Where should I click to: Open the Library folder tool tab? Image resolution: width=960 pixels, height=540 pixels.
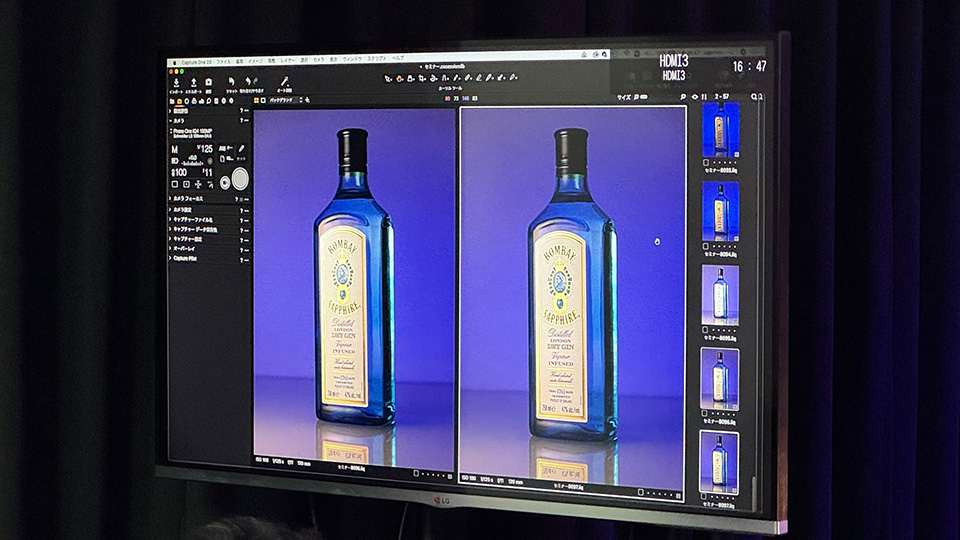172,102
